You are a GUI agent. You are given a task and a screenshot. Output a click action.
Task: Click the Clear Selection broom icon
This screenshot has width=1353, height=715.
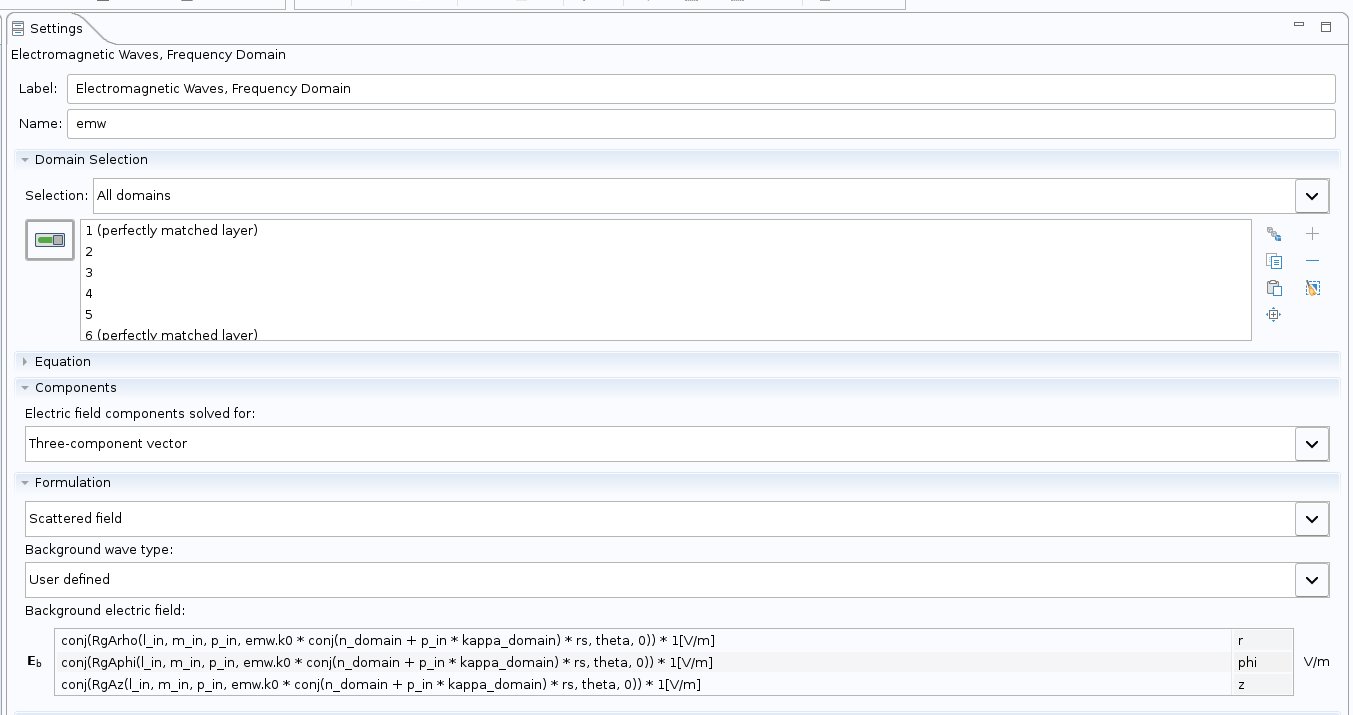click(1313, 288)
